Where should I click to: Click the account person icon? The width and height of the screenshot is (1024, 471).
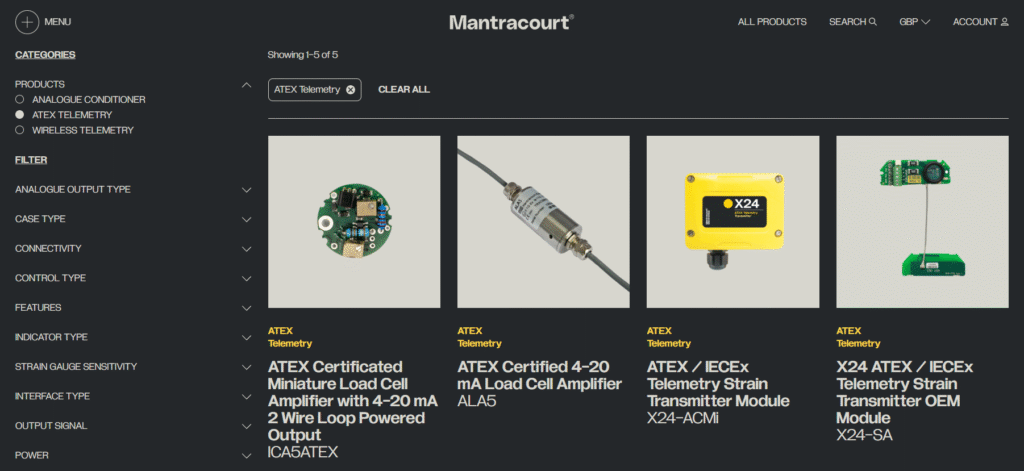(x=1004, y=22)
